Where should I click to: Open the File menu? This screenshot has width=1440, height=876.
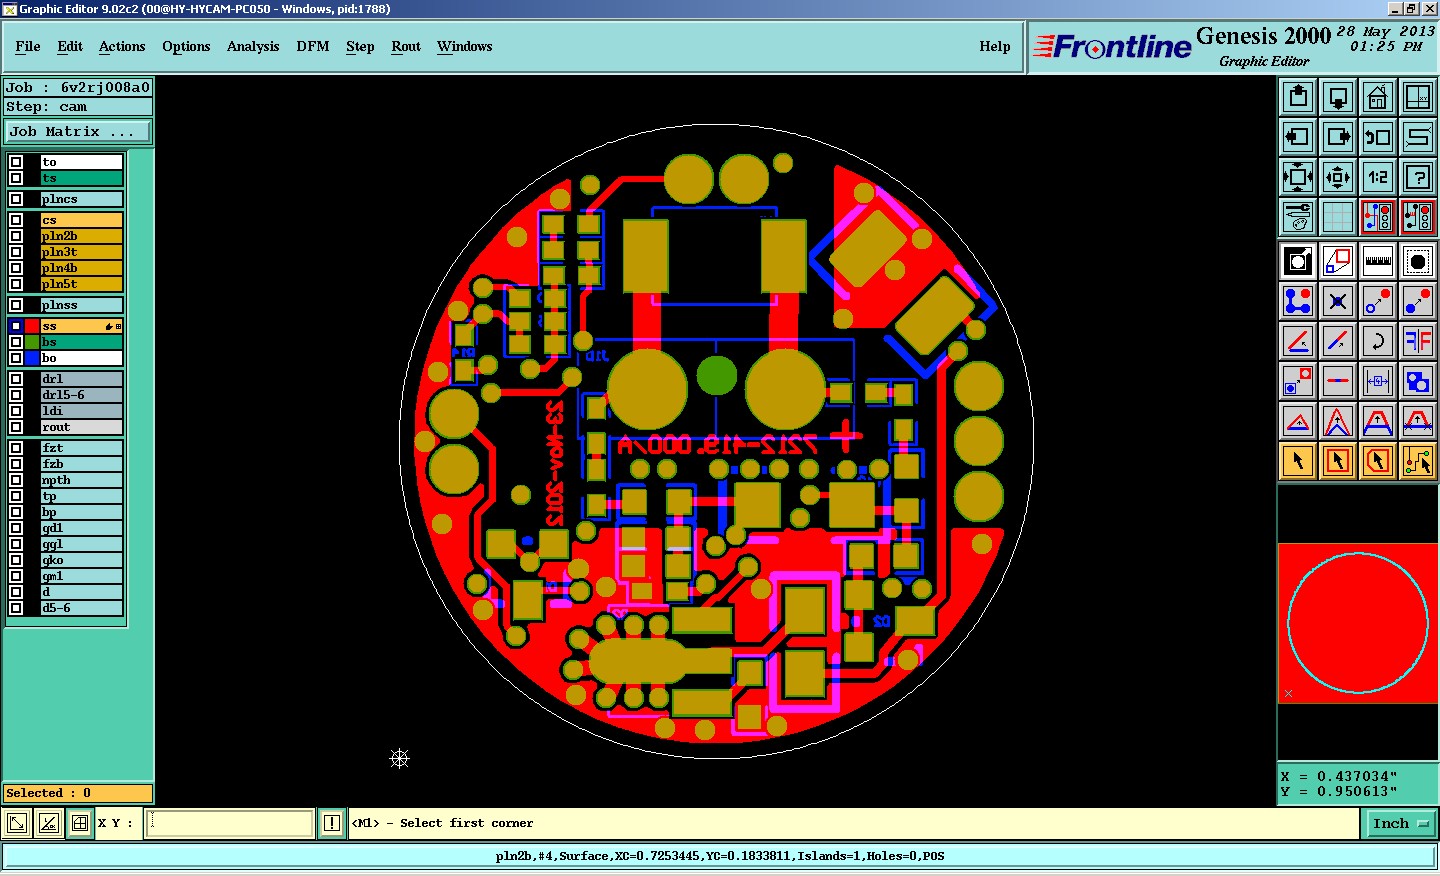click(28, 46)
